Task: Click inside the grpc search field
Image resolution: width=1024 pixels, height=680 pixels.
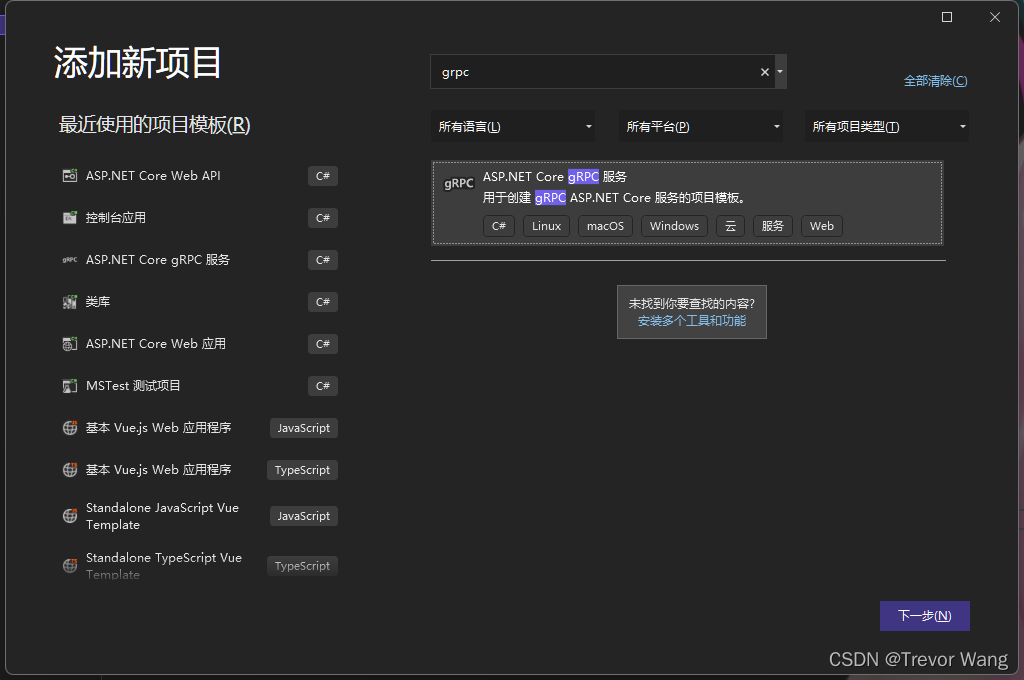Action: click(x=590, y=71)
